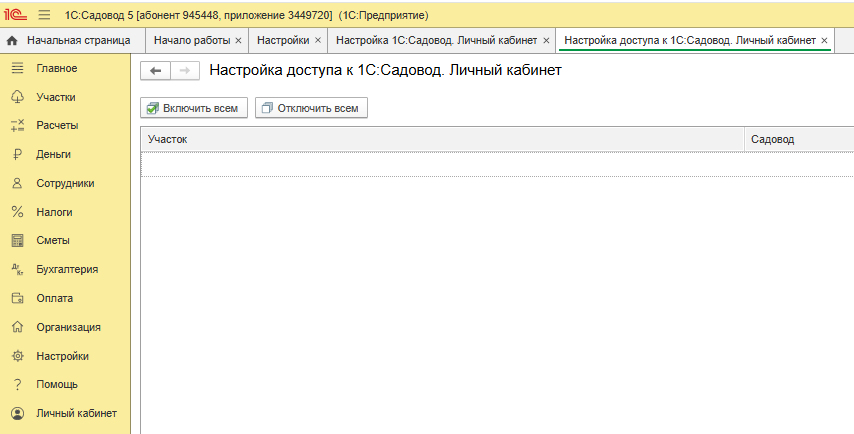Image resolution: width=854 pixels, height=434 pixels.
Task: Click the 1C logo icon
Action: [15, 15]
